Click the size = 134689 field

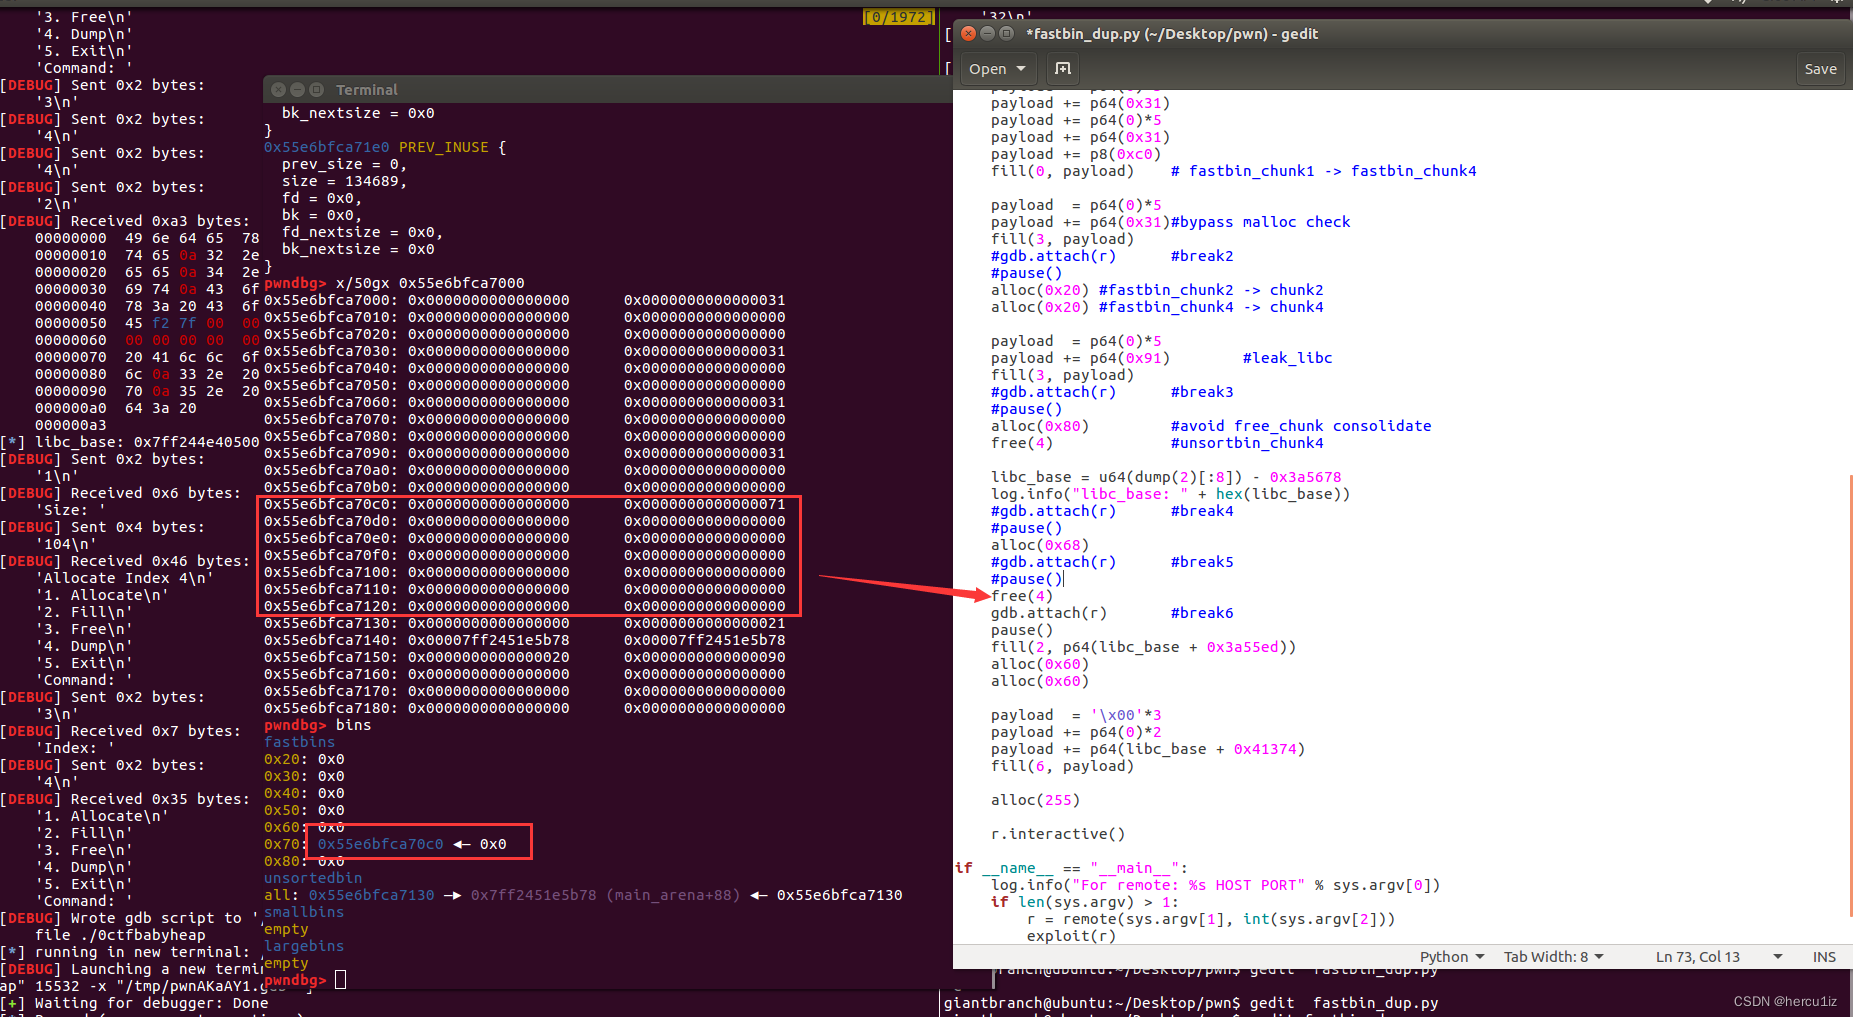point(344,181)
